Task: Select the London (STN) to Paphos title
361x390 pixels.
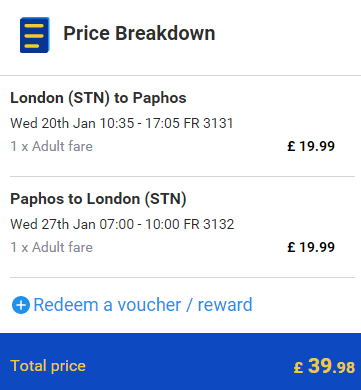Action: (x=98, y=98)
